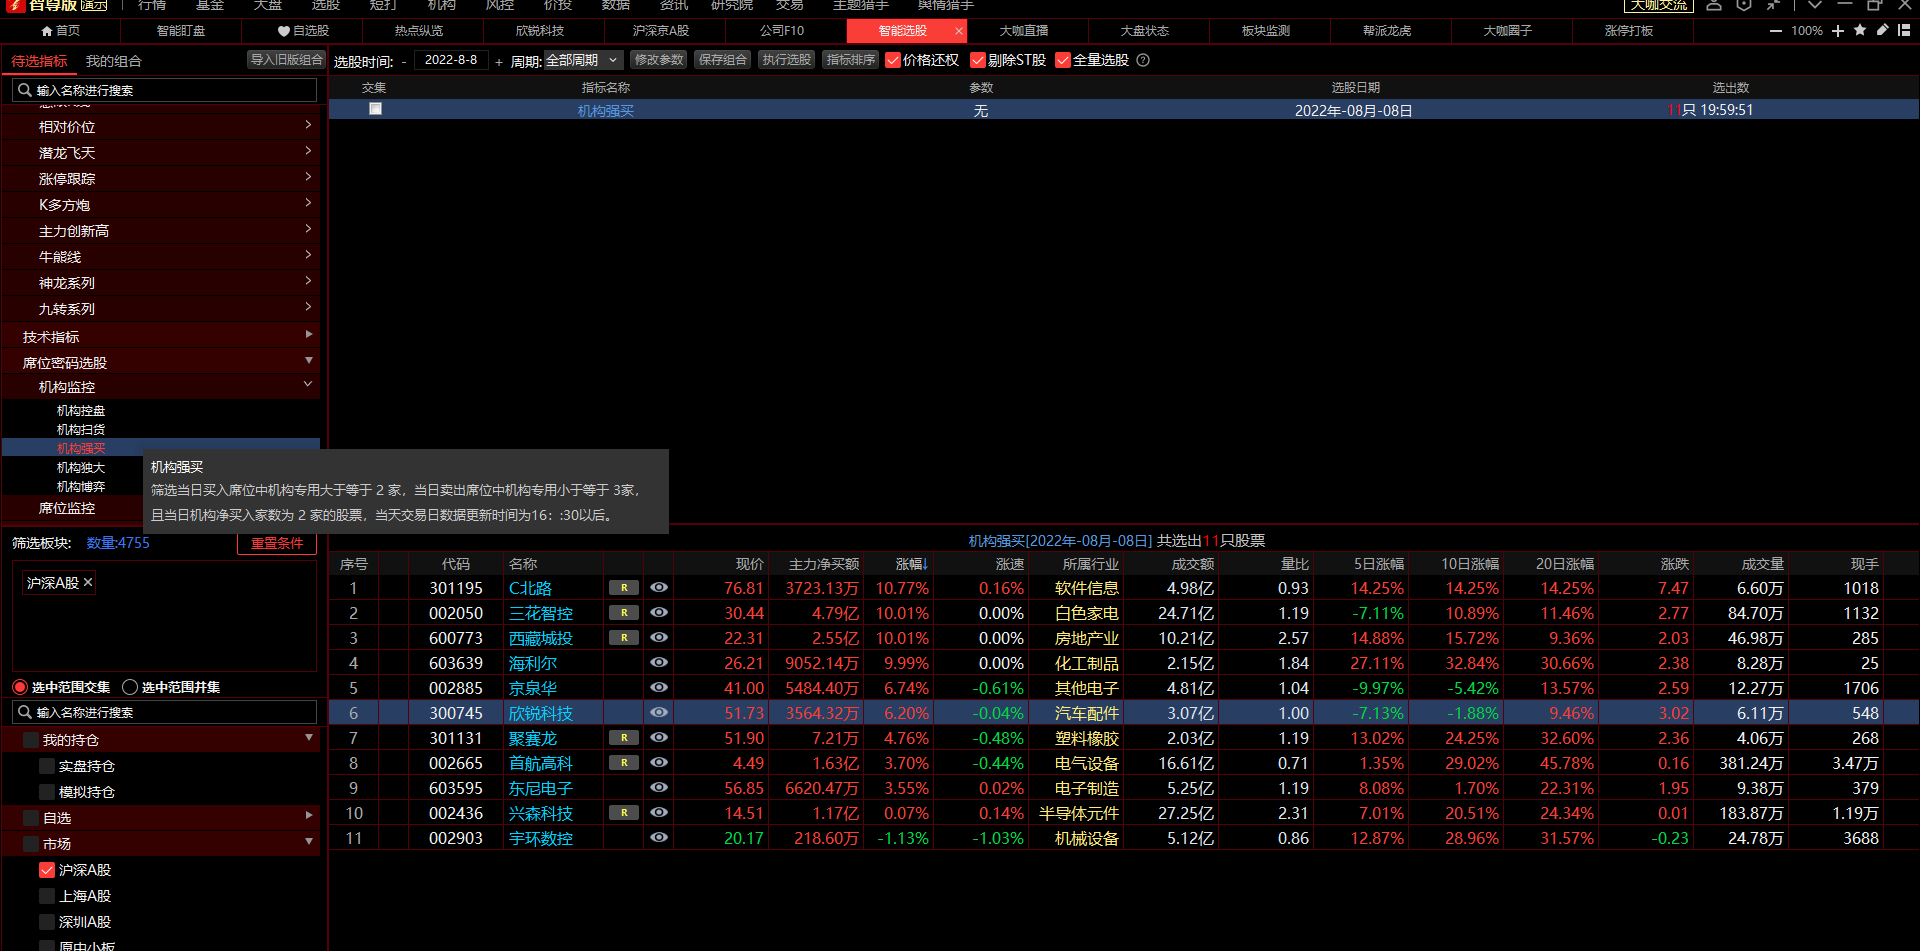Zoom in with the plus icon
This screenshot has width=1920, height=951.
click(1838, 31)
